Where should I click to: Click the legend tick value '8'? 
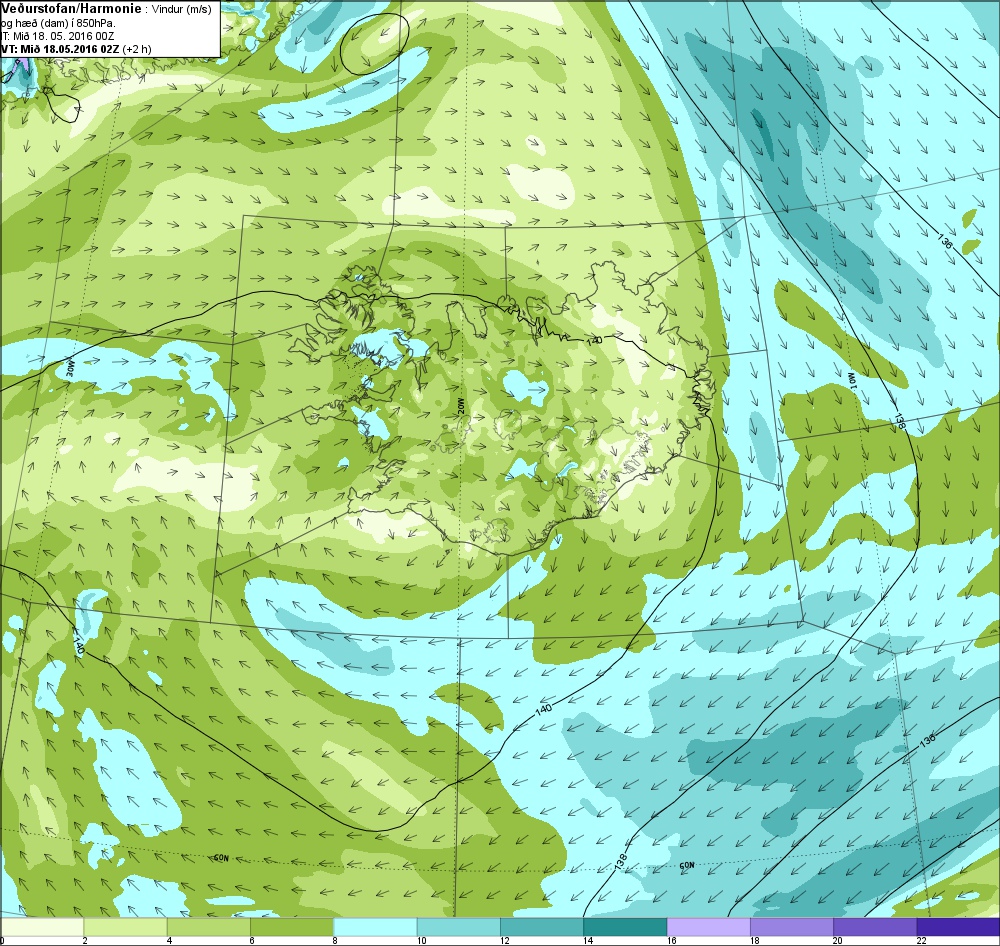point(334,940)
